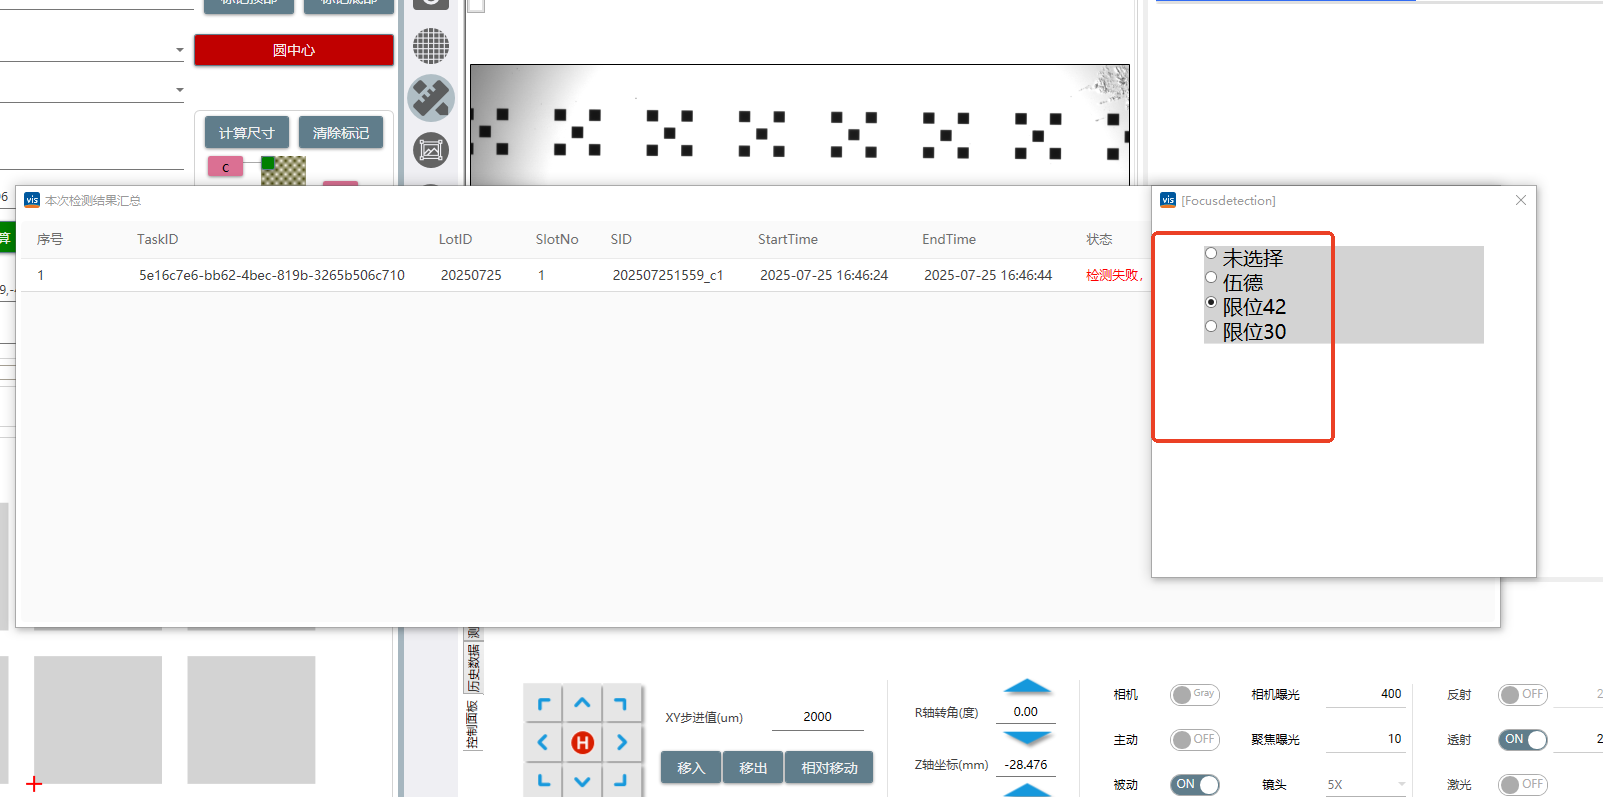The width and height of the screenshot is (1603, 797).
Task: Select the ruler and pencil measure tool
Action: 431,98
